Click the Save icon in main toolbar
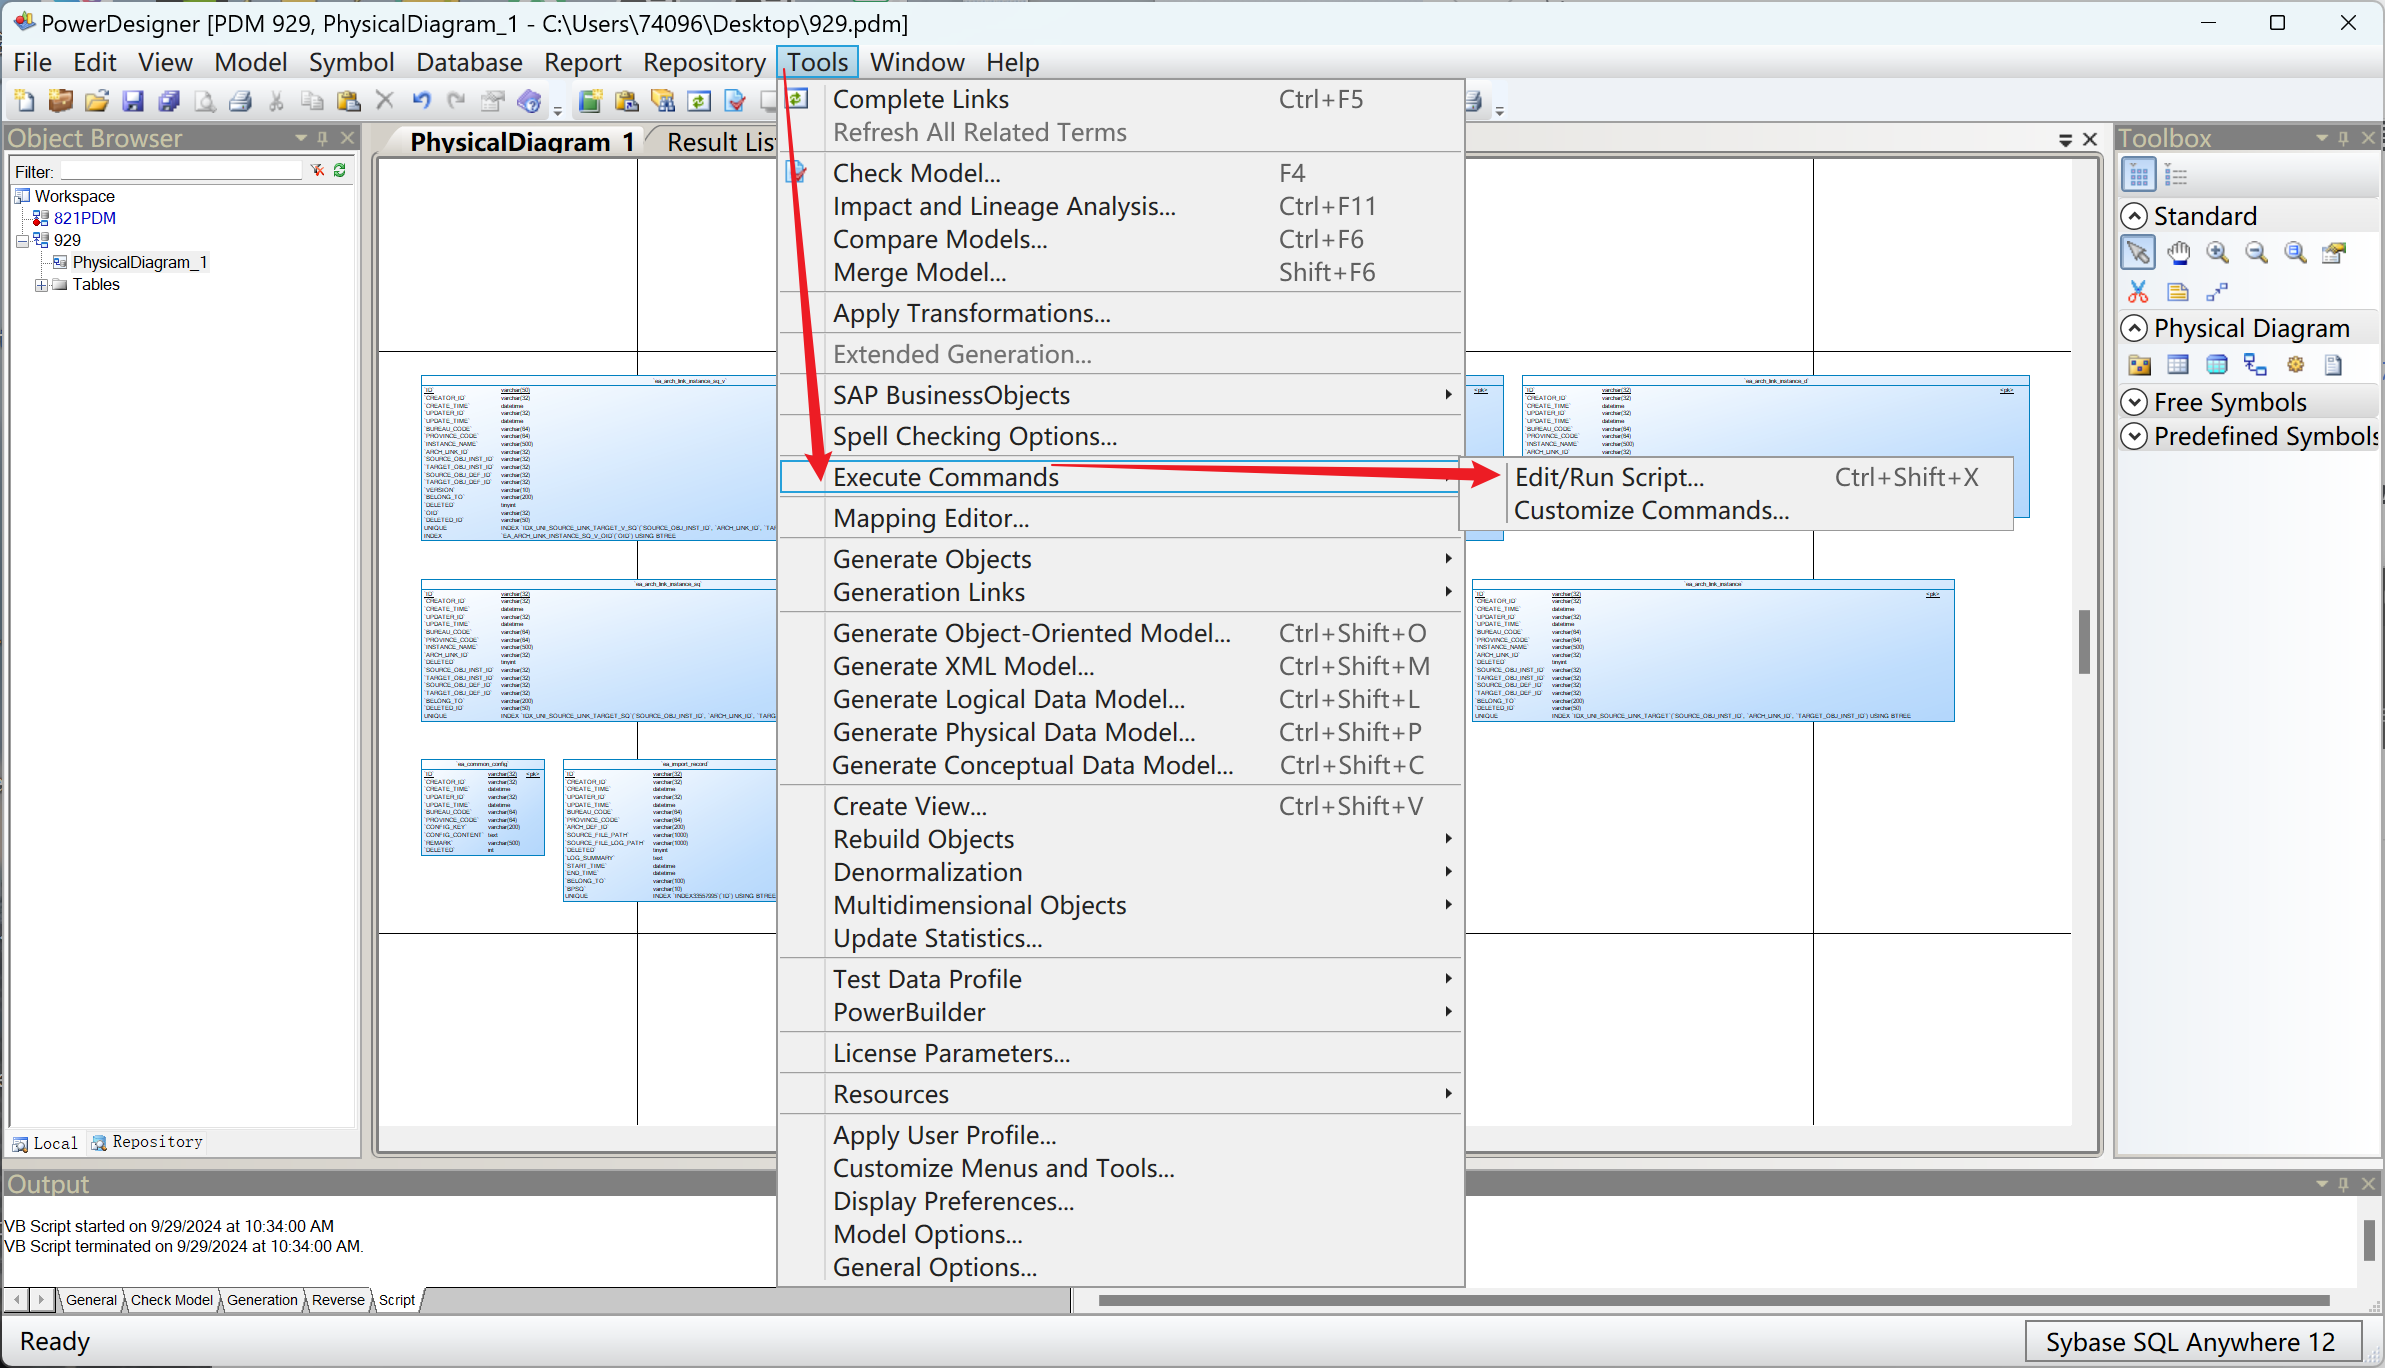 click(x=133, y=101)
